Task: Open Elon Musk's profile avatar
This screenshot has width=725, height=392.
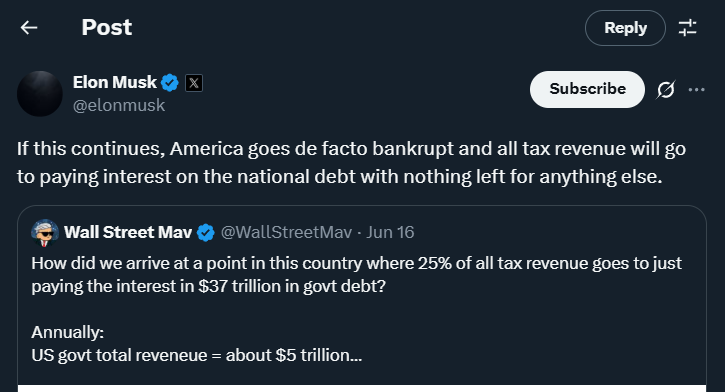Action: pyautogui.click(x=40, y=94)
